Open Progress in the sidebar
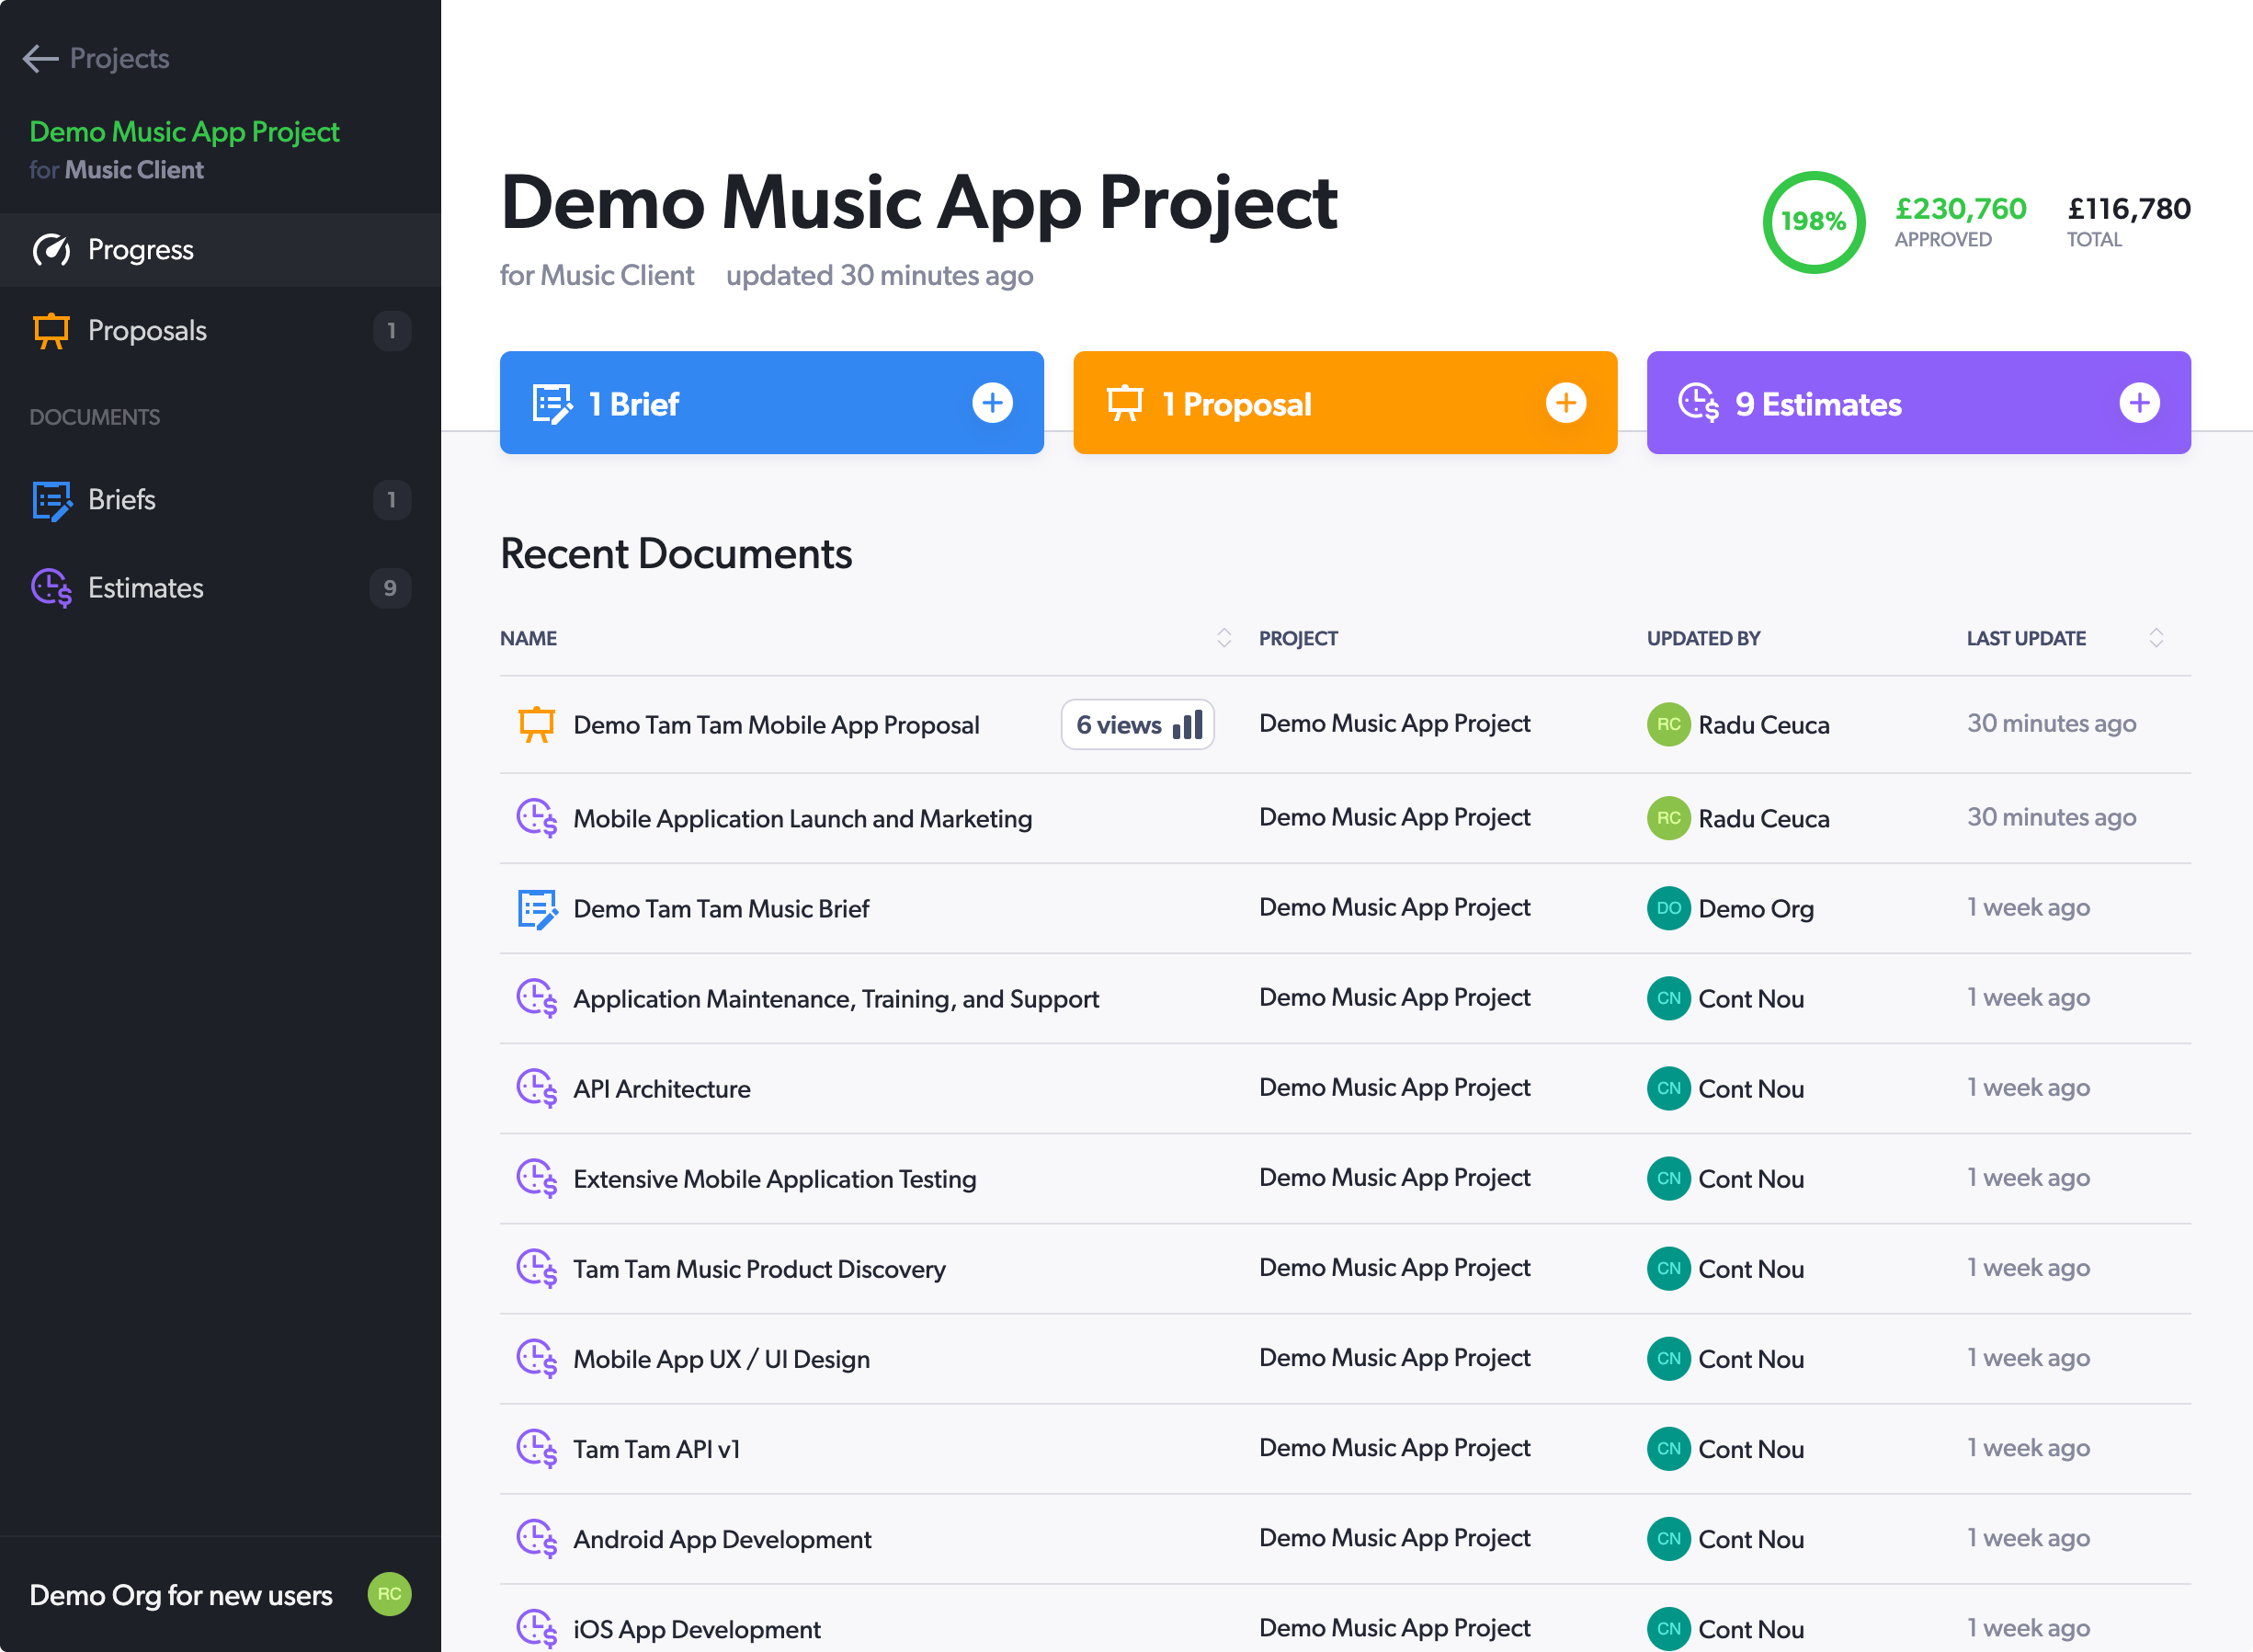 point(220,250)
